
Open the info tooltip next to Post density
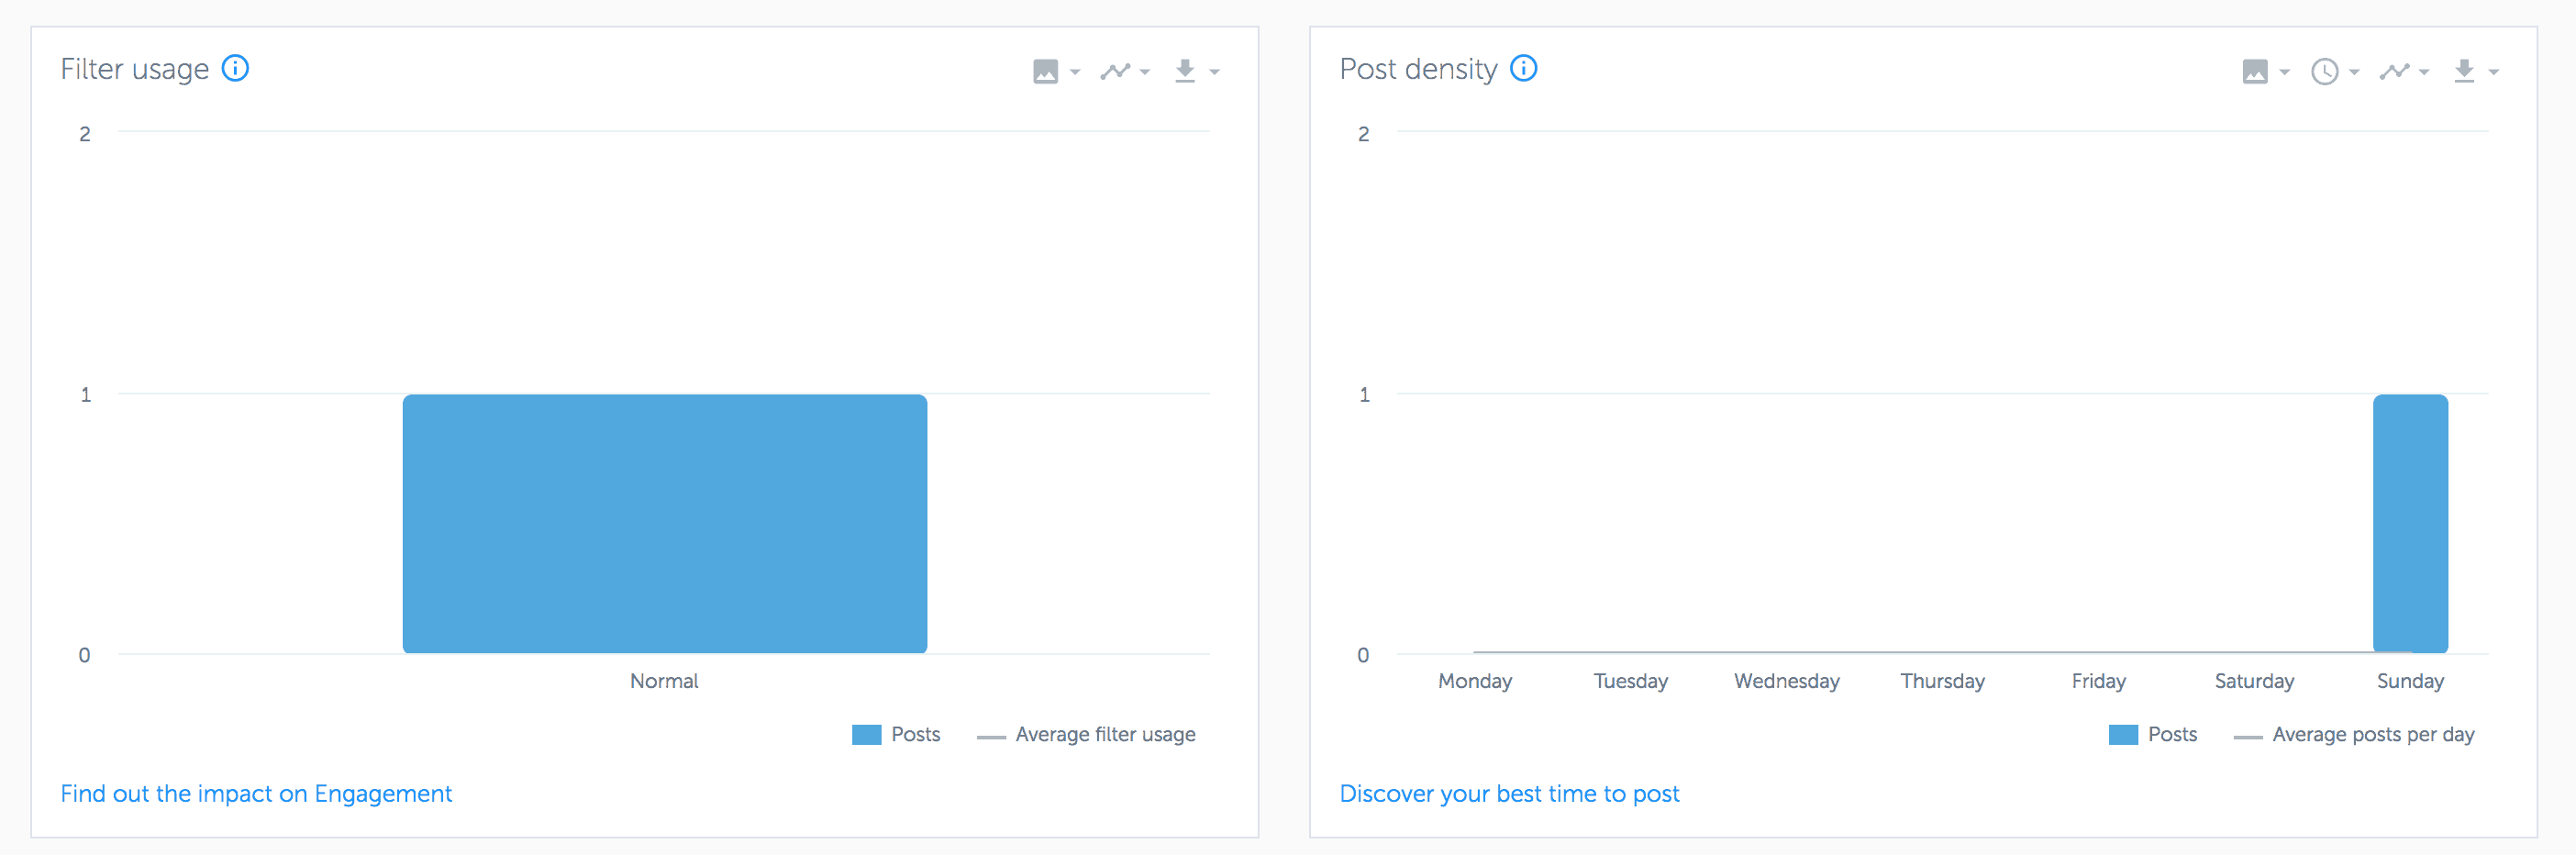click(1523, 68)
